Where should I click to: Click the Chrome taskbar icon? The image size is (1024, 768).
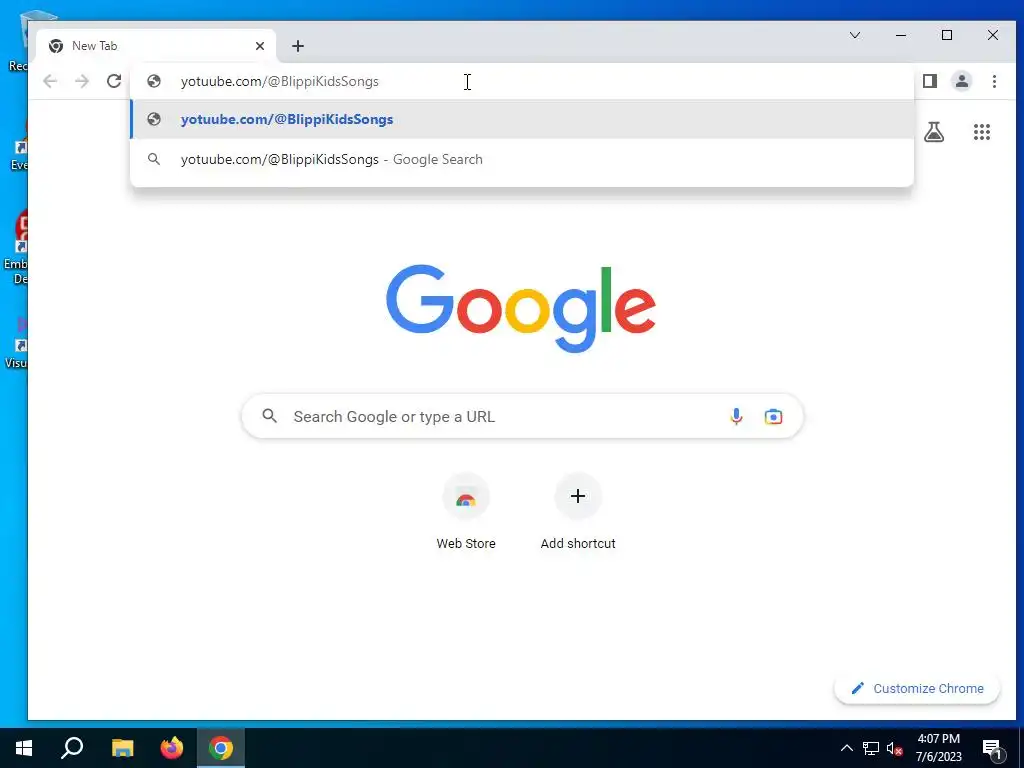point(221,748)
